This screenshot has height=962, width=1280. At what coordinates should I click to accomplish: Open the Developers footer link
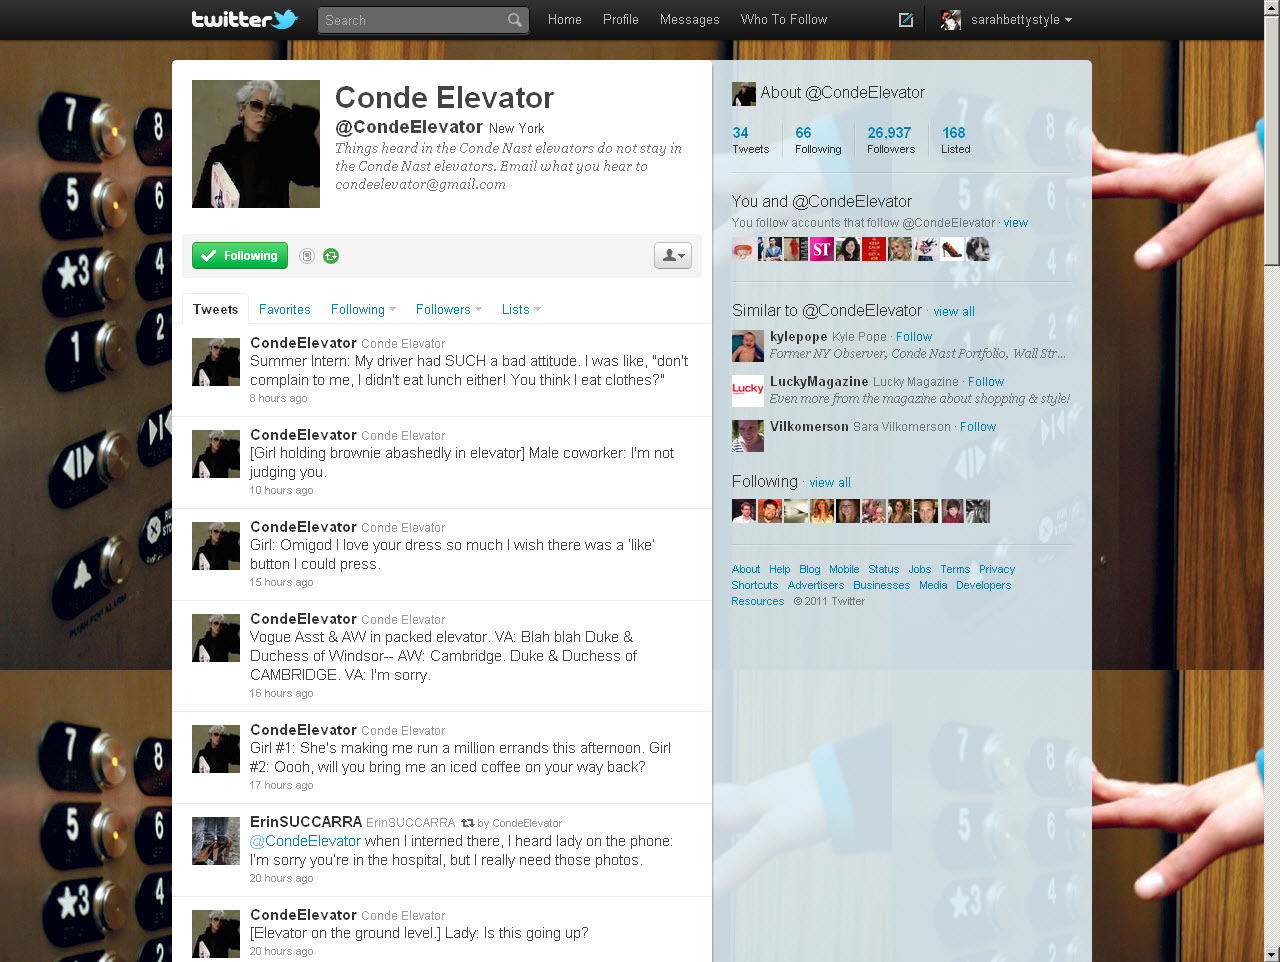point(984,585)
